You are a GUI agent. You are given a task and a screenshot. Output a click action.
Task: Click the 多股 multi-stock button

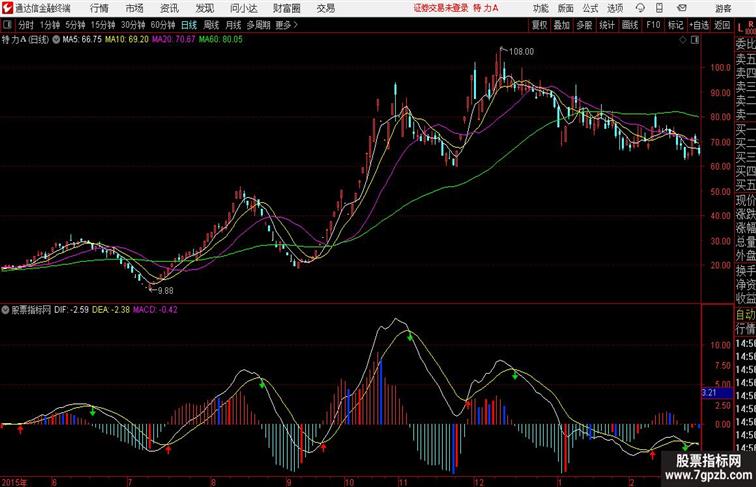point(584,25)
